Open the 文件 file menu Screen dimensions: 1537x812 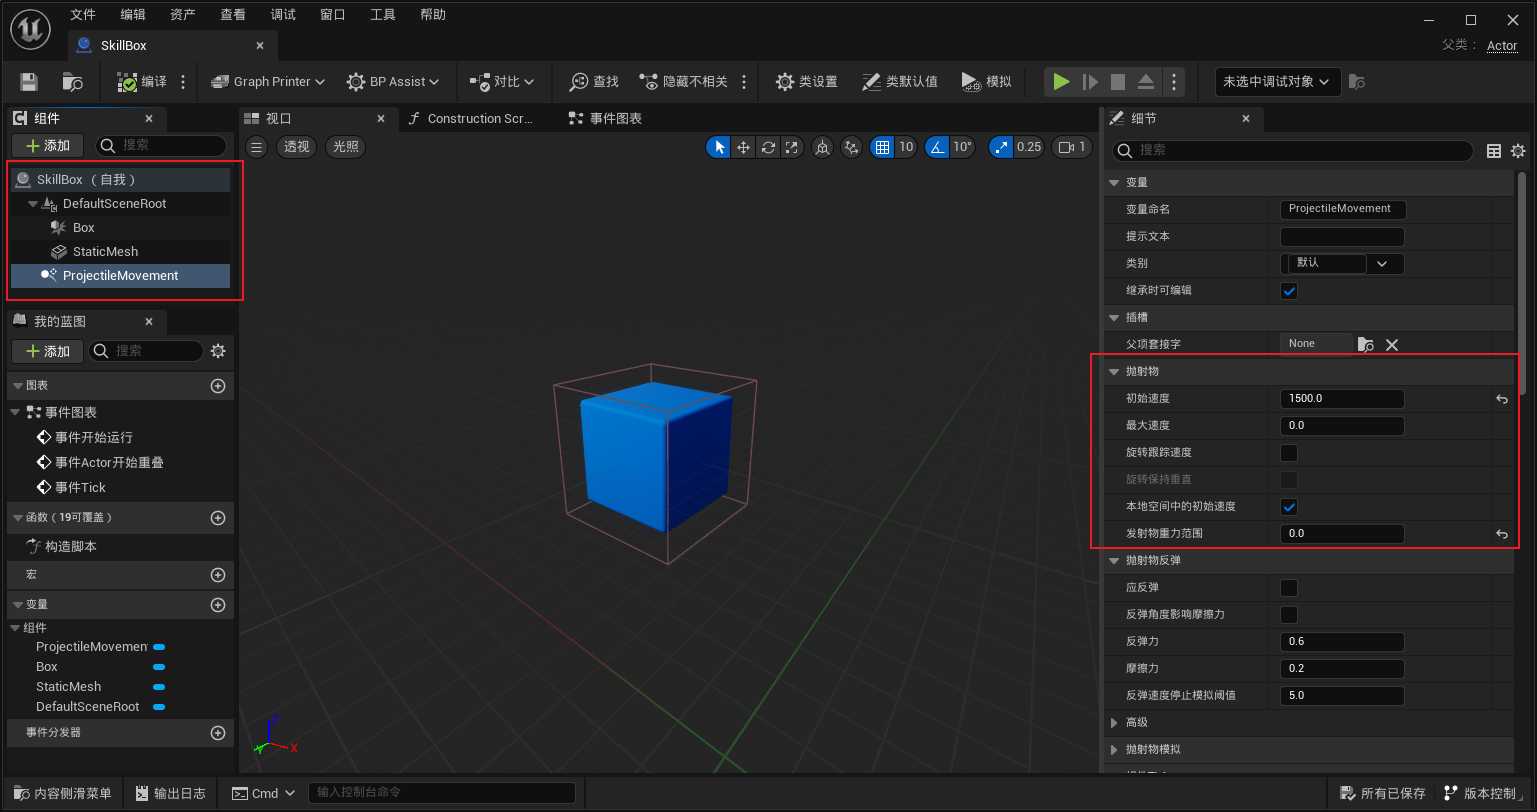pyautogui.click(x=83, y=15)
